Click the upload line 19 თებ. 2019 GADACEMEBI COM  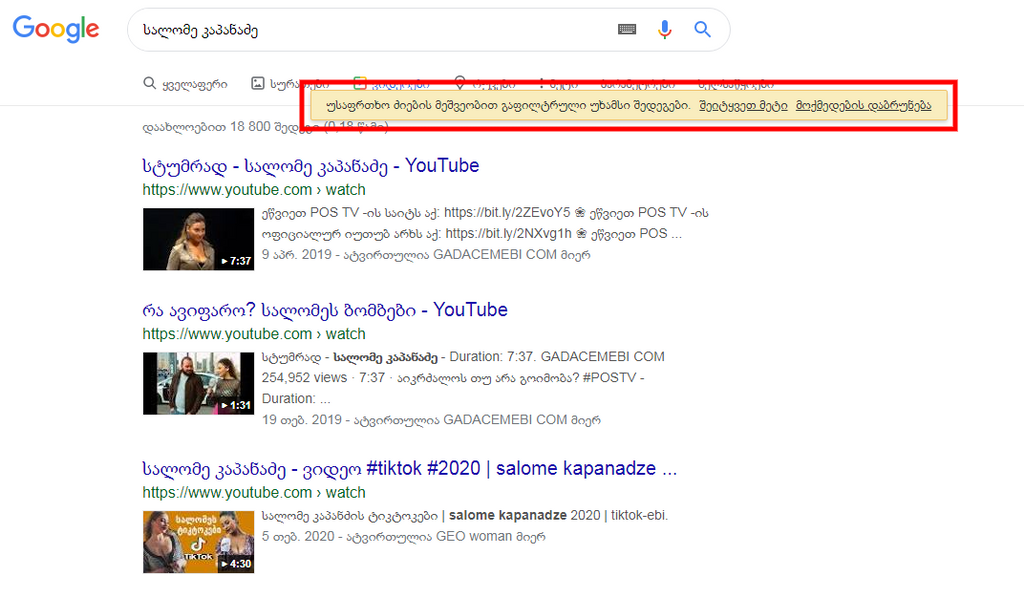click(431, 420)
